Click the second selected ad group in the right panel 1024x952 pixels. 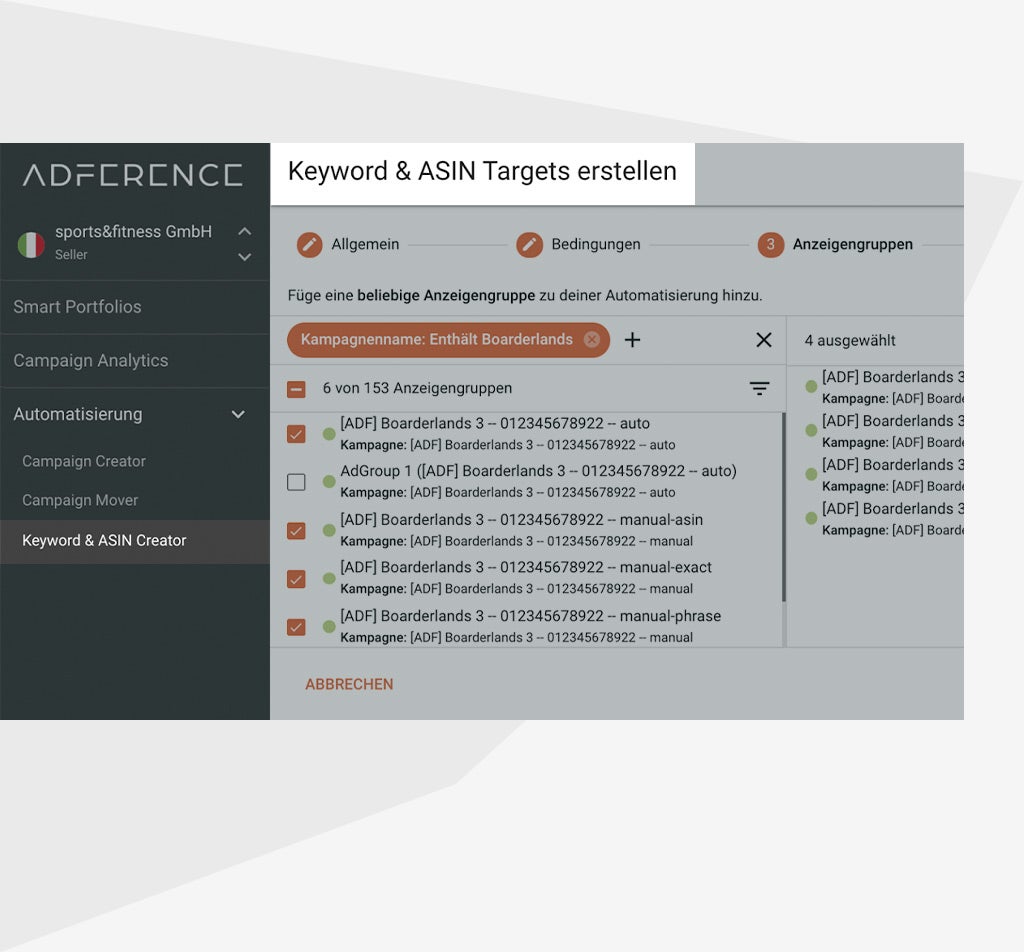[x=884, y=431]
